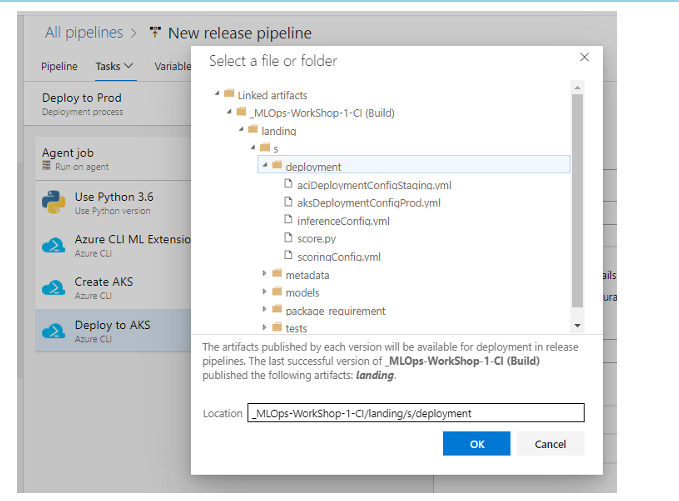Confirm selection with the OK button

pos(477,444)
